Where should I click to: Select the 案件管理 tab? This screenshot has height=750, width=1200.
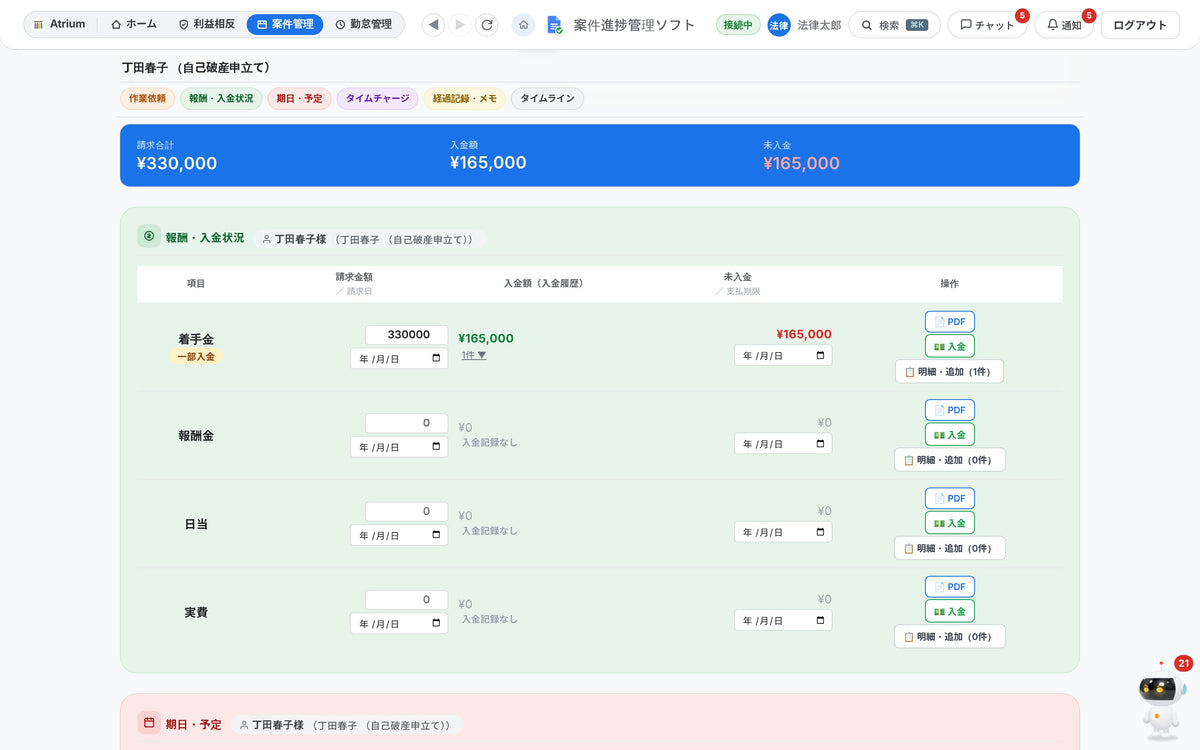tap(285, 24)
